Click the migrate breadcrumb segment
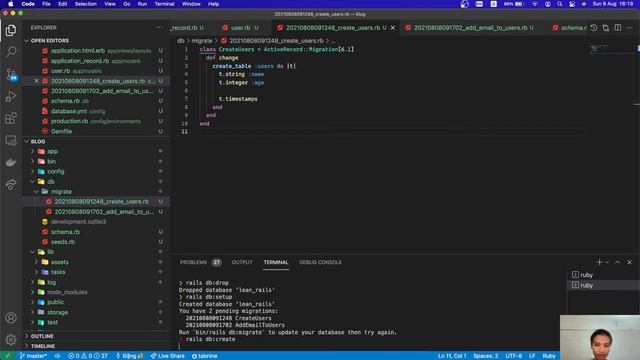 tap(202, 41)
